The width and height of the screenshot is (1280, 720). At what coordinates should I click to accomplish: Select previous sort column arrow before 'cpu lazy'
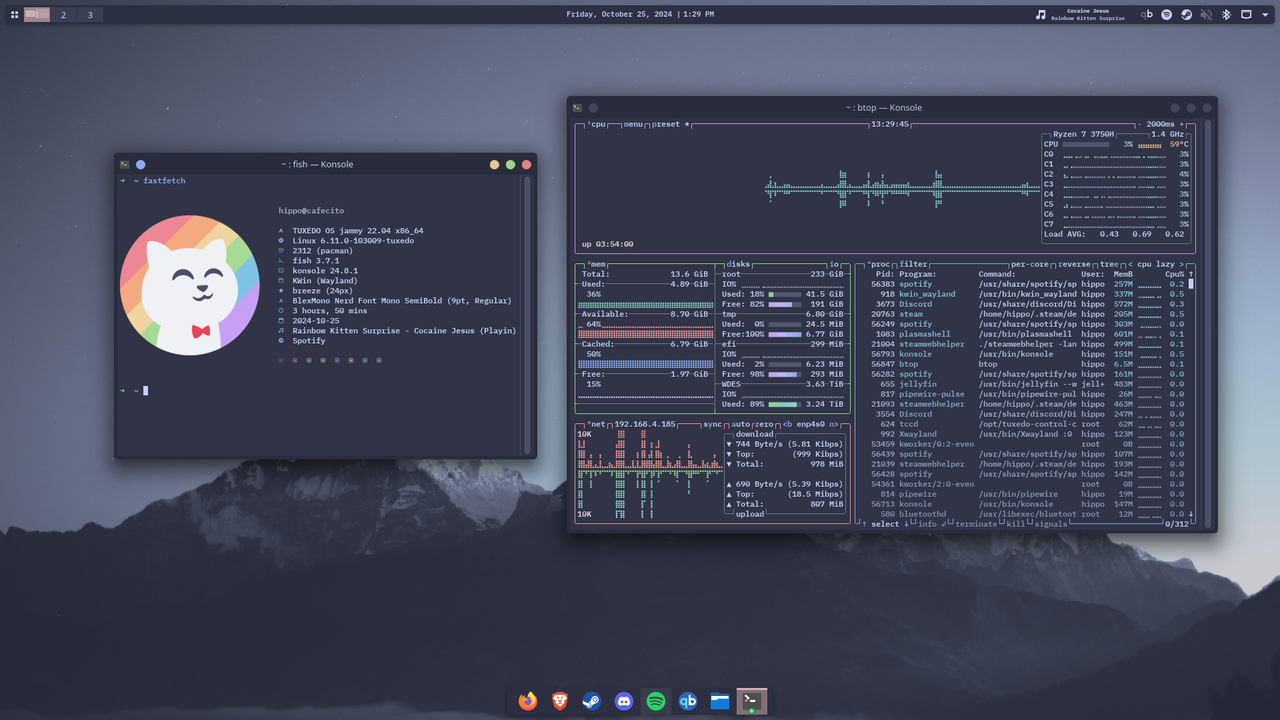[x=1130, y=264]
